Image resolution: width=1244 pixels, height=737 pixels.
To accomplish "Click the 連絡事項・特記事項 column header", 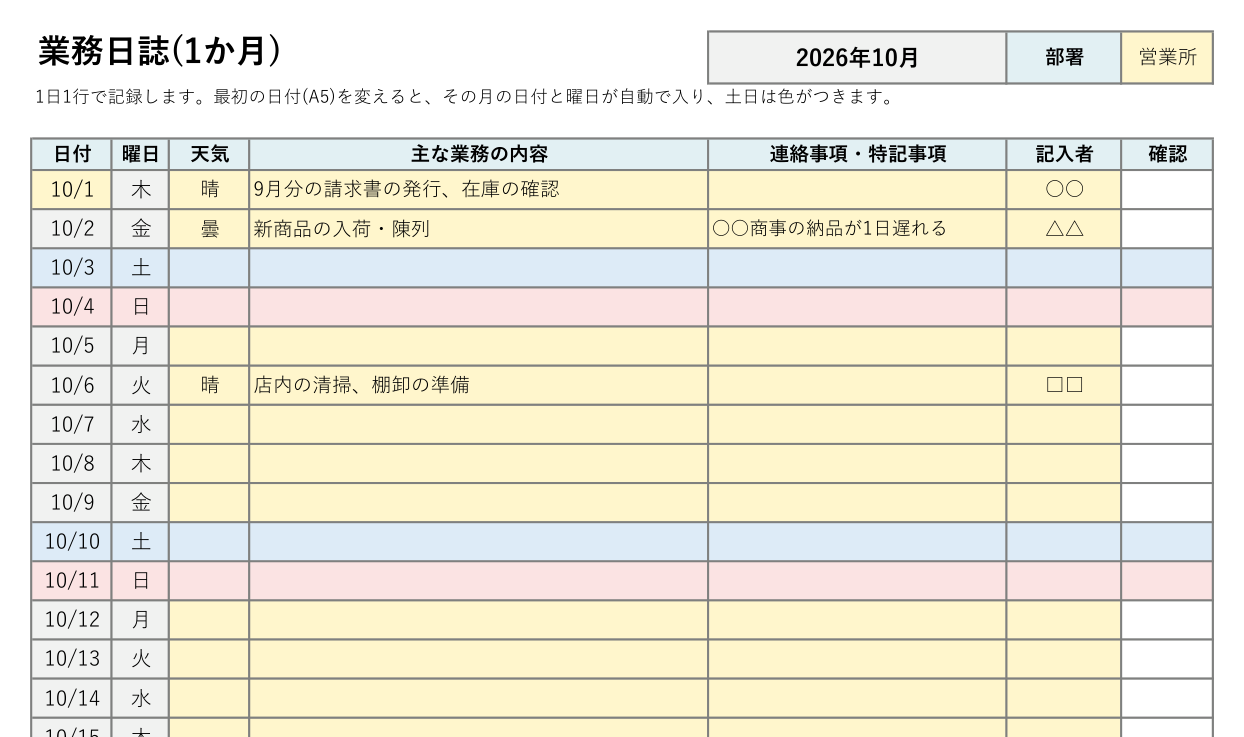I will point(857,154).
